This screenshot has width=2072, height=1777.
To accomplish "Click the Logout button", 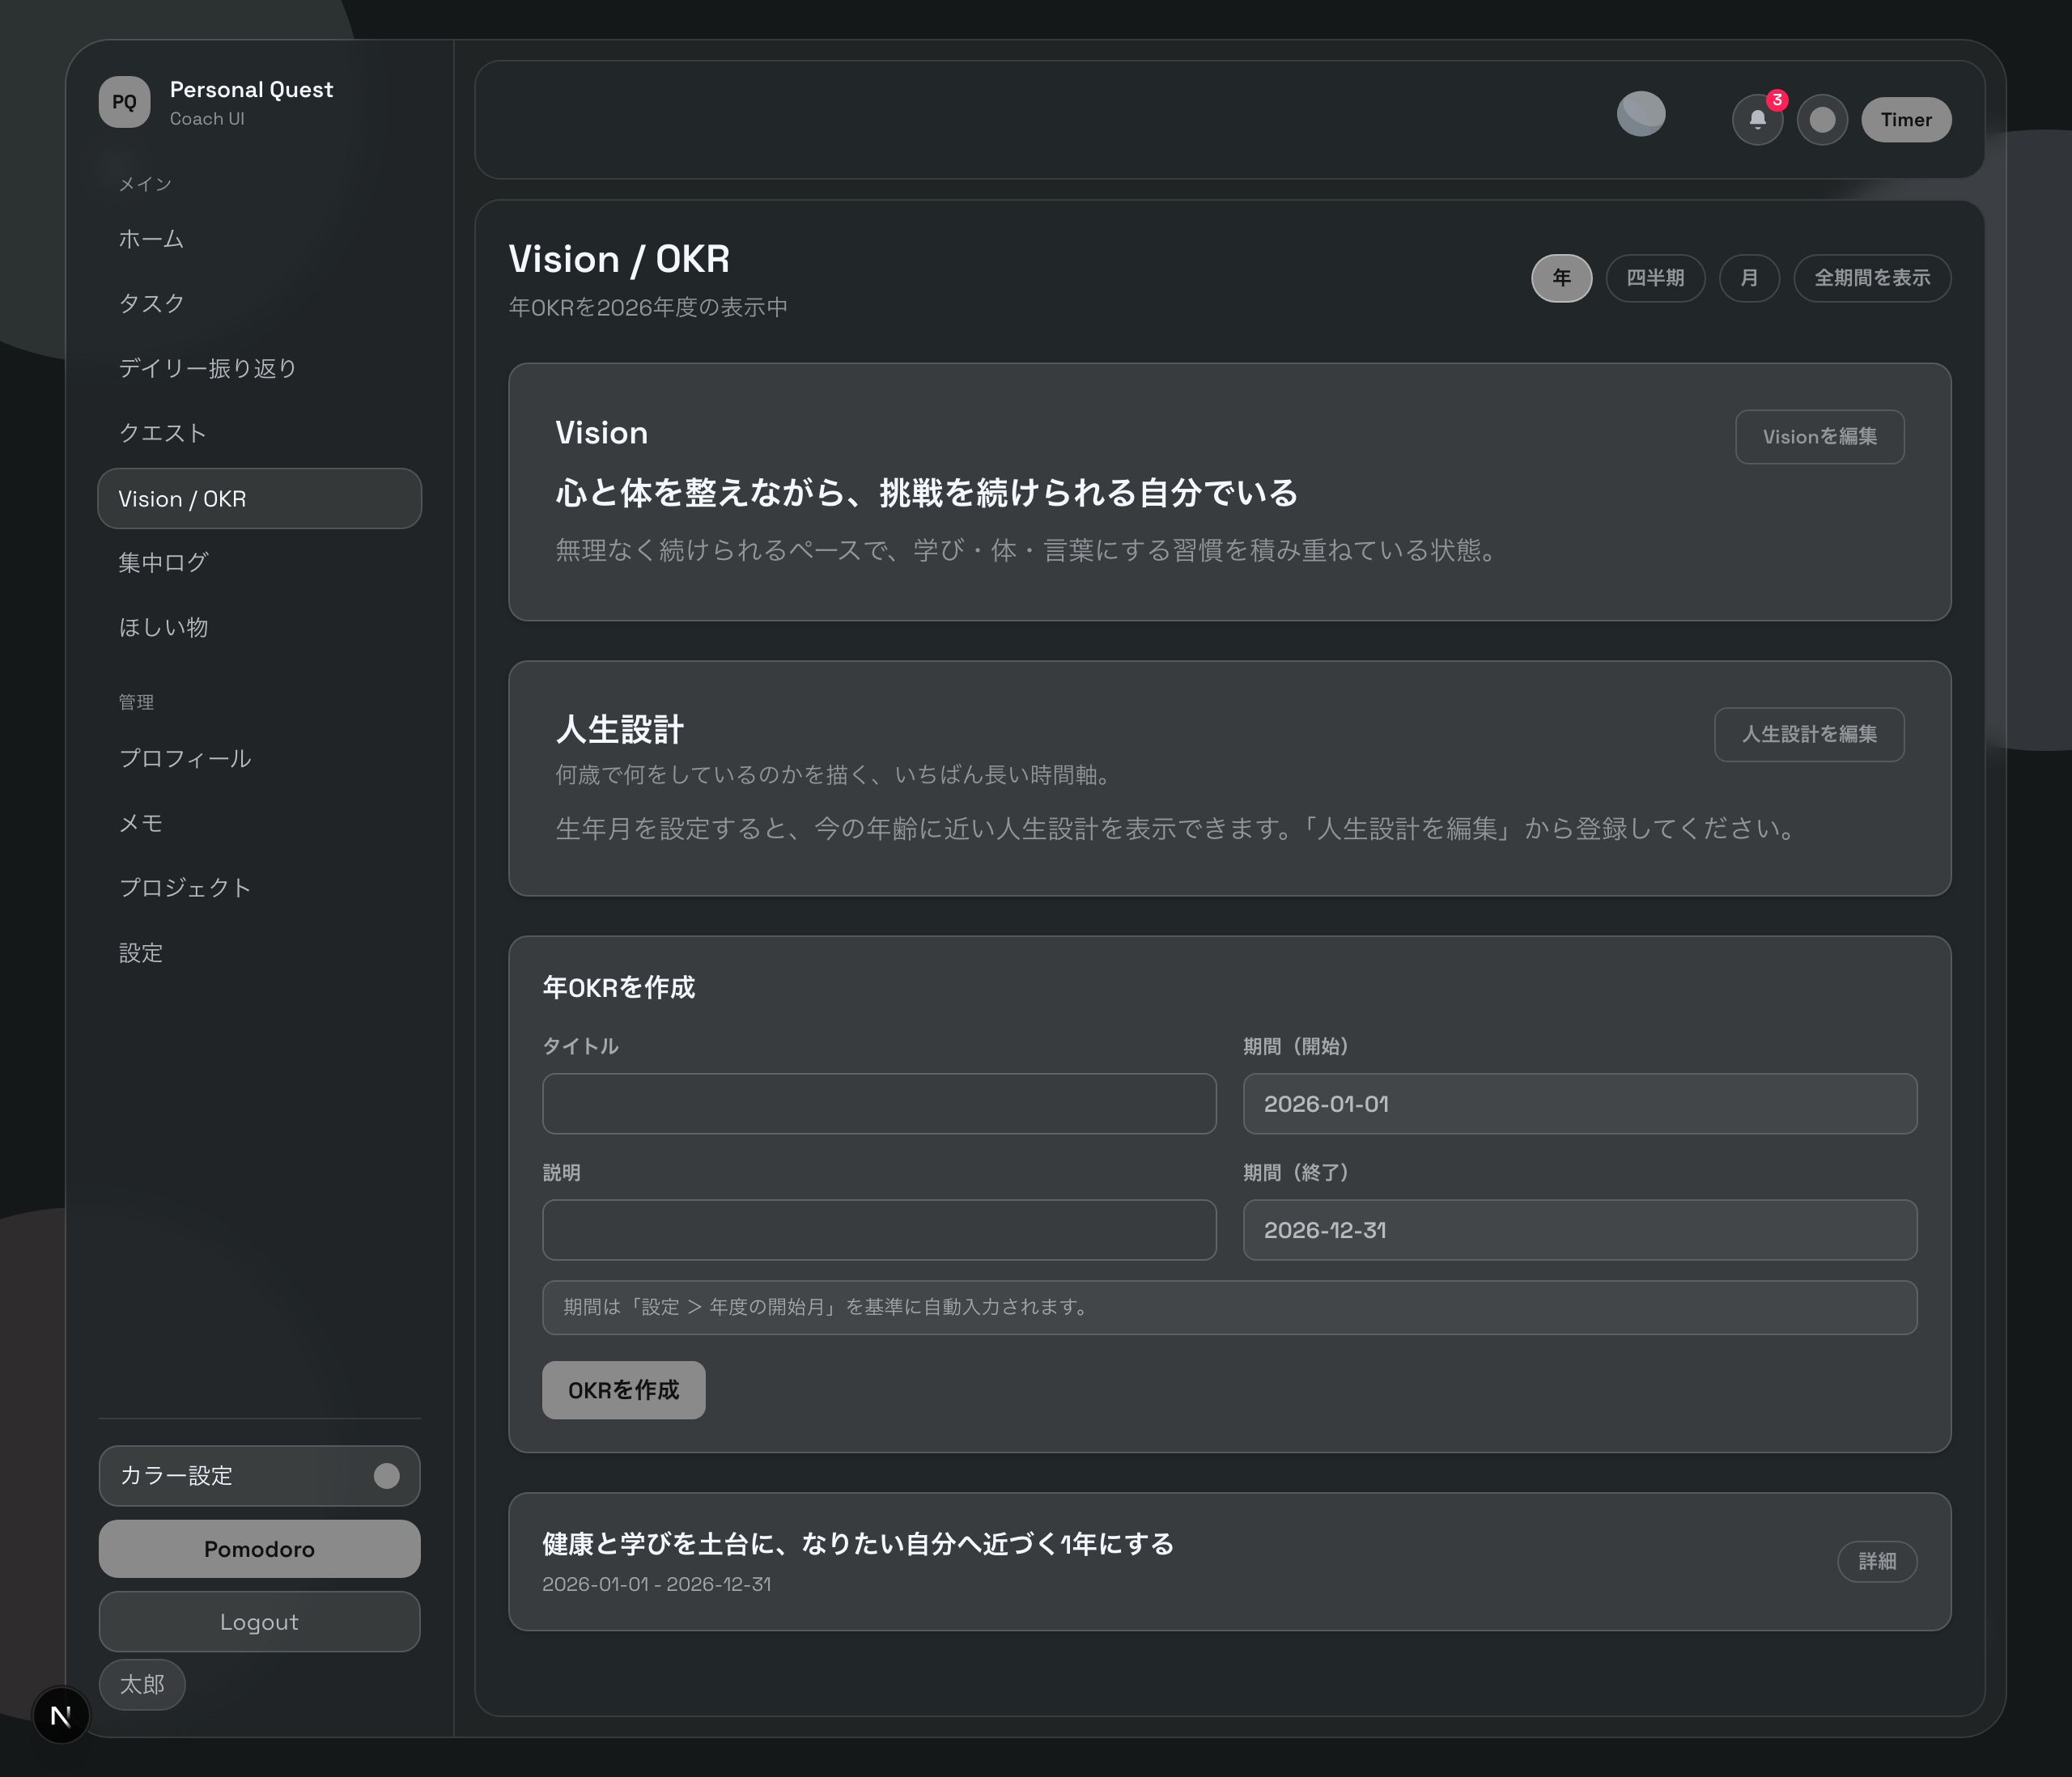I will 259,1622.
